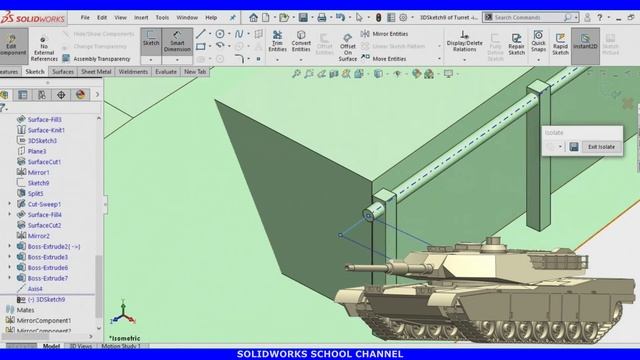Expand the Boss-Extrude7 feature
The height and width of the screenshot is (360, 640).
[10, 278]
